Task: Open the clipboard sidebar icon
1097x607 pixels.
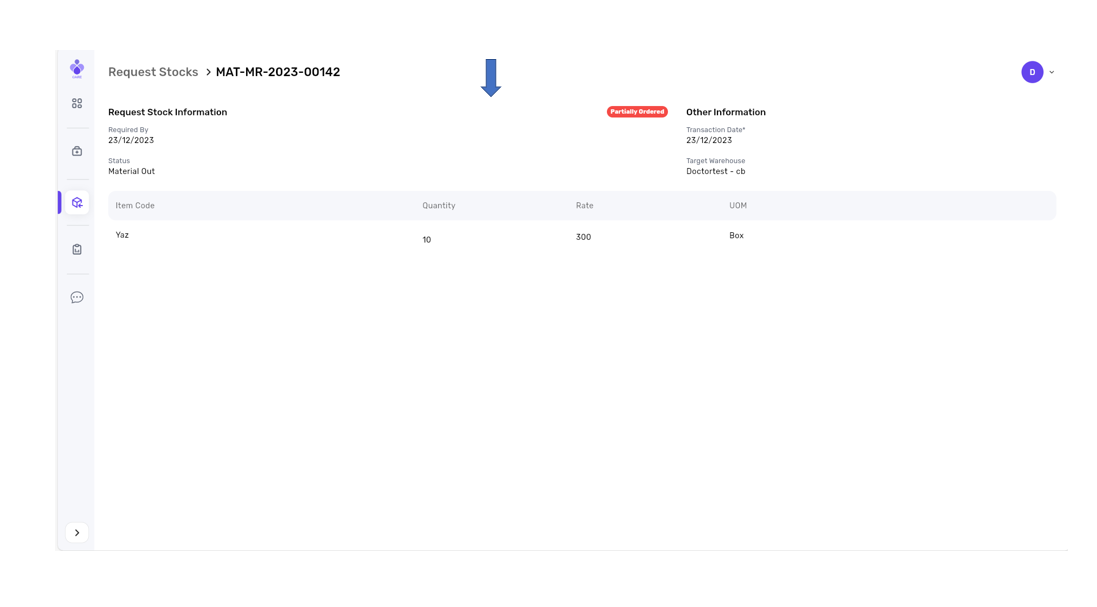Action: coord(77,249)
